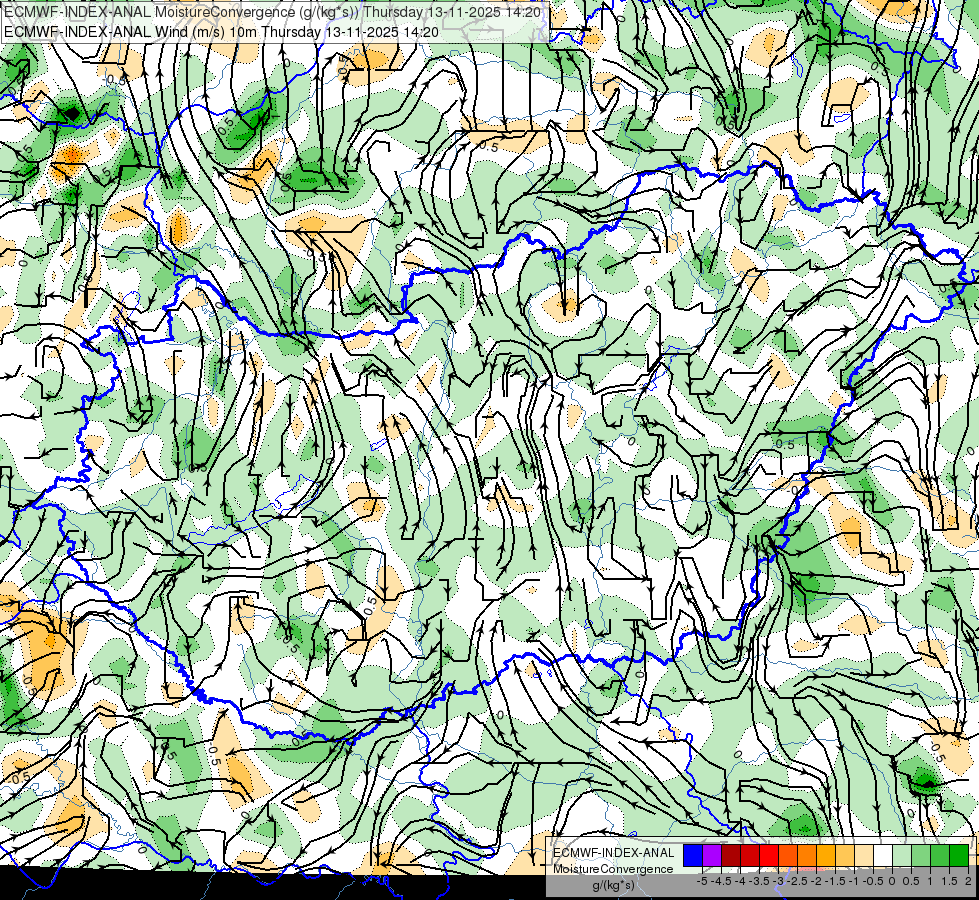
Task: Click the legend's ECMWF-INDEX-ANAL label
Action: [613, 853]
